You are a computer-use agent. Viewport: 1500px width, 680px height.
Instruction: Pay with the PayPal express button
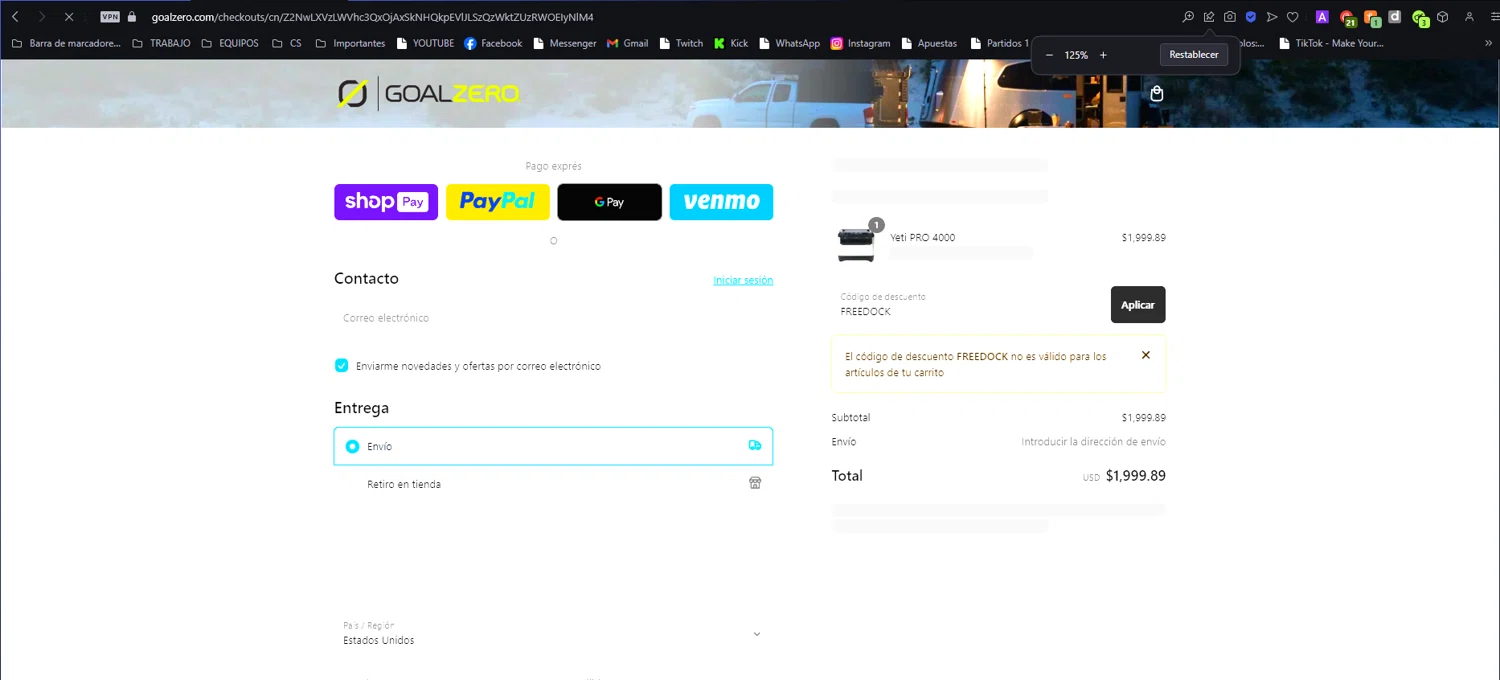point(498,202)
